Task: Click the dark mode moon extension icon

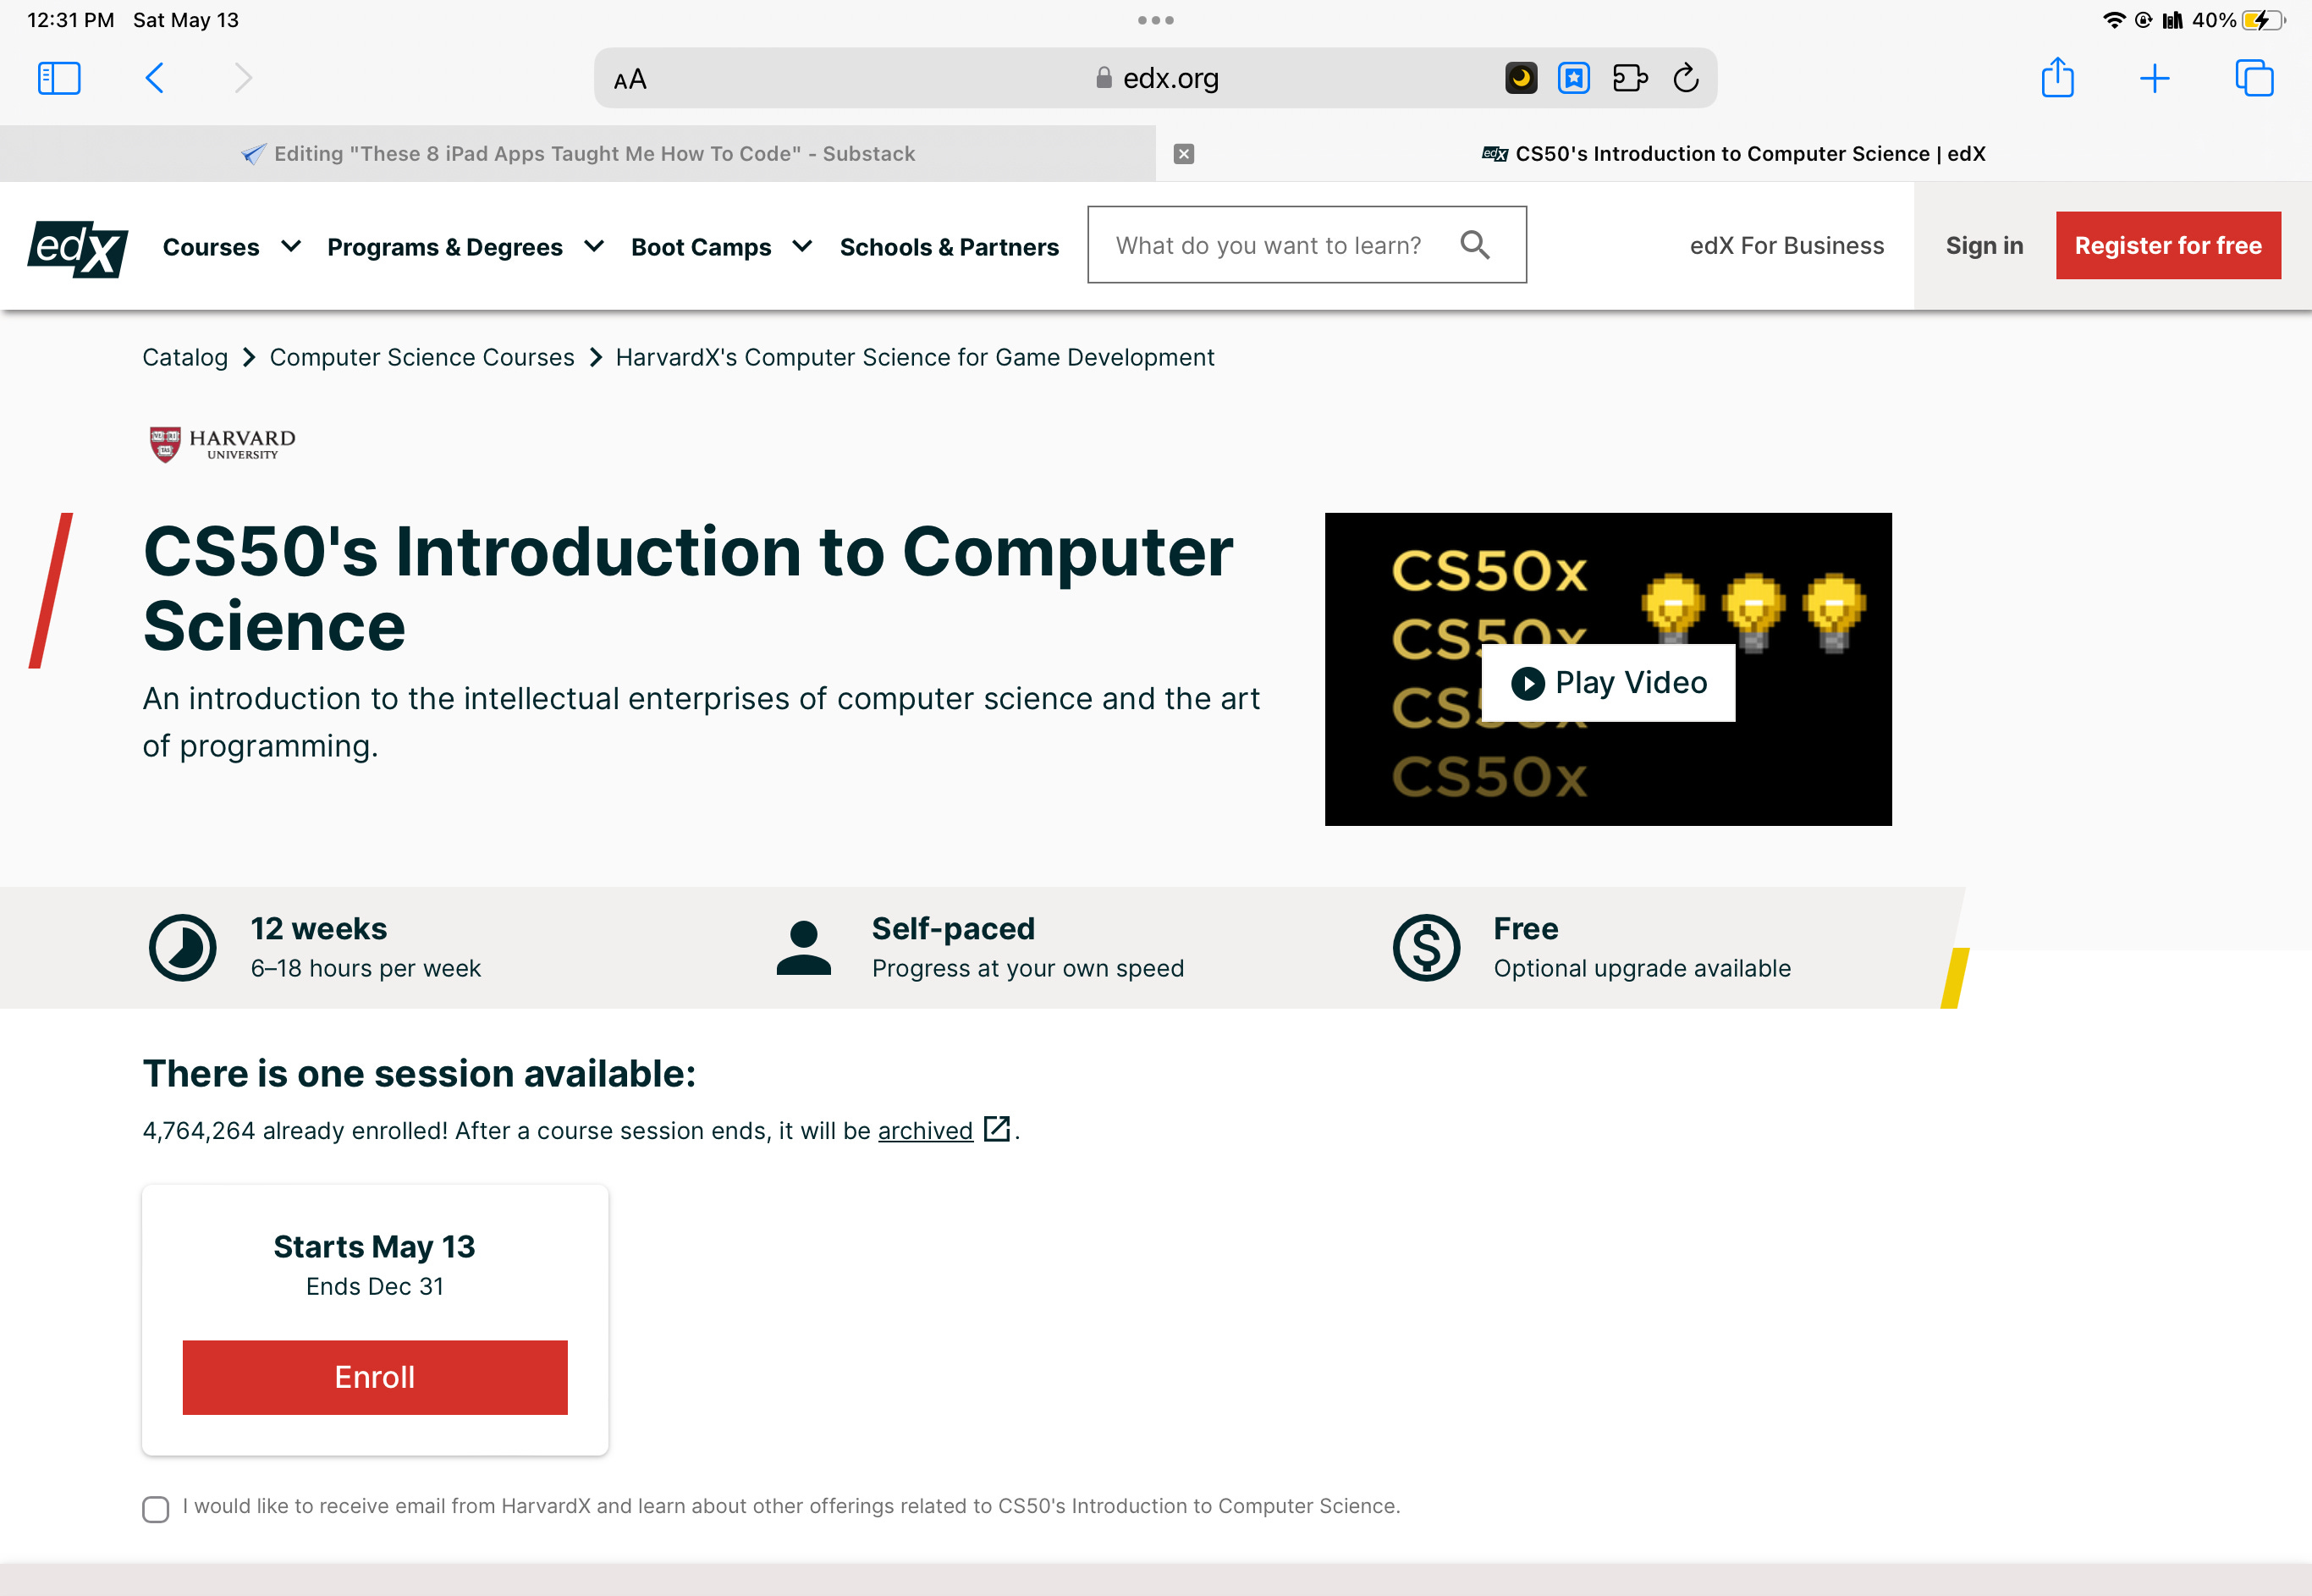Action: (x=1520, y=78)
